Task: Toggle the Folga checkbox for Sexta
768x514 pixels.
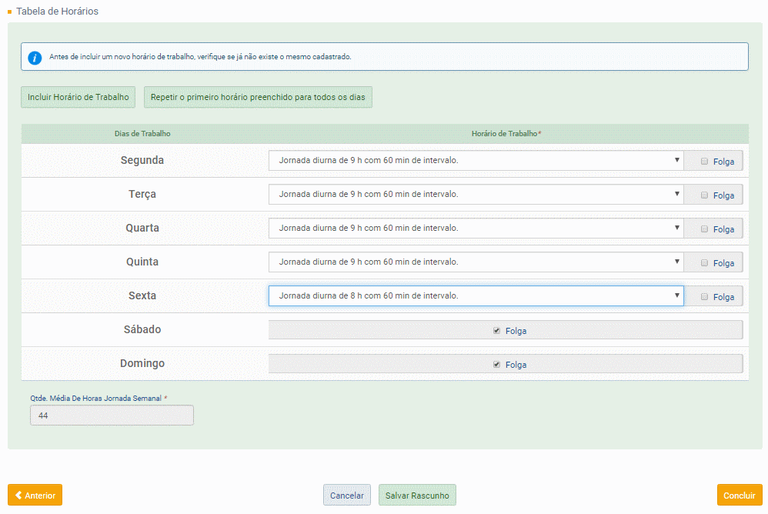Action: [704, 297]
